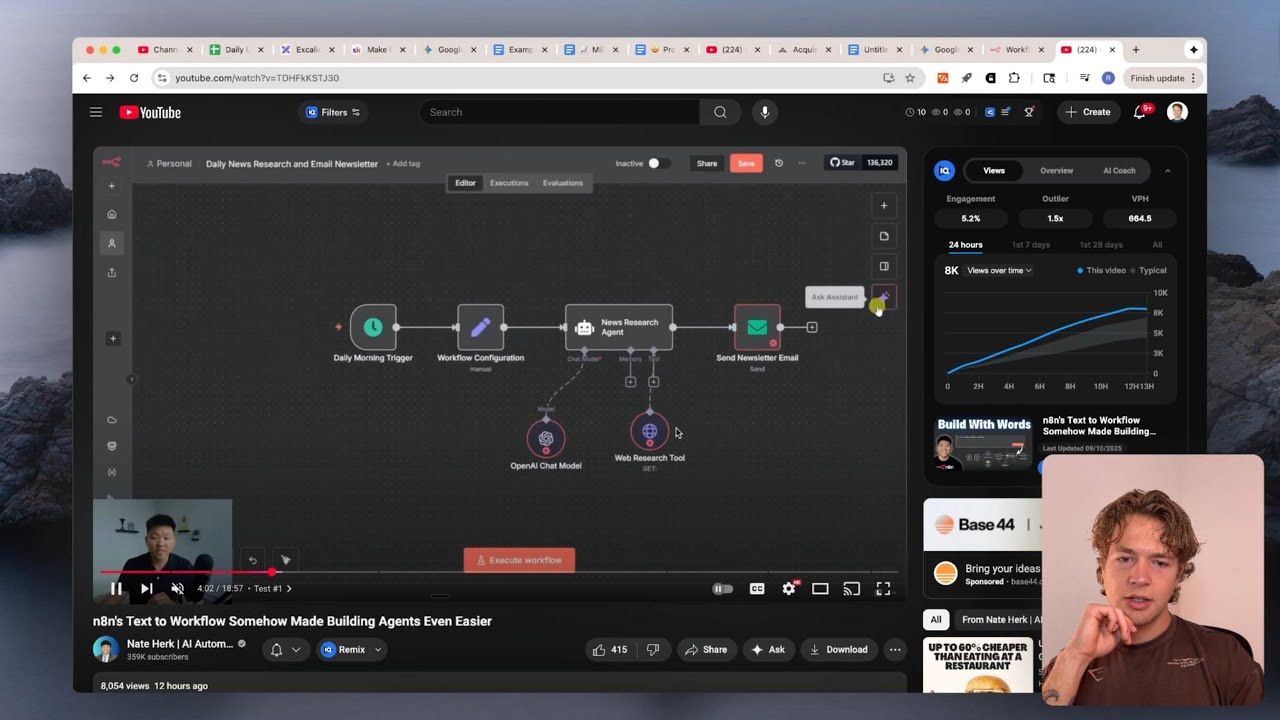This screenshot has width=1280, height=720.
Task: Click the YouTube Create button
Action: 1088,112
